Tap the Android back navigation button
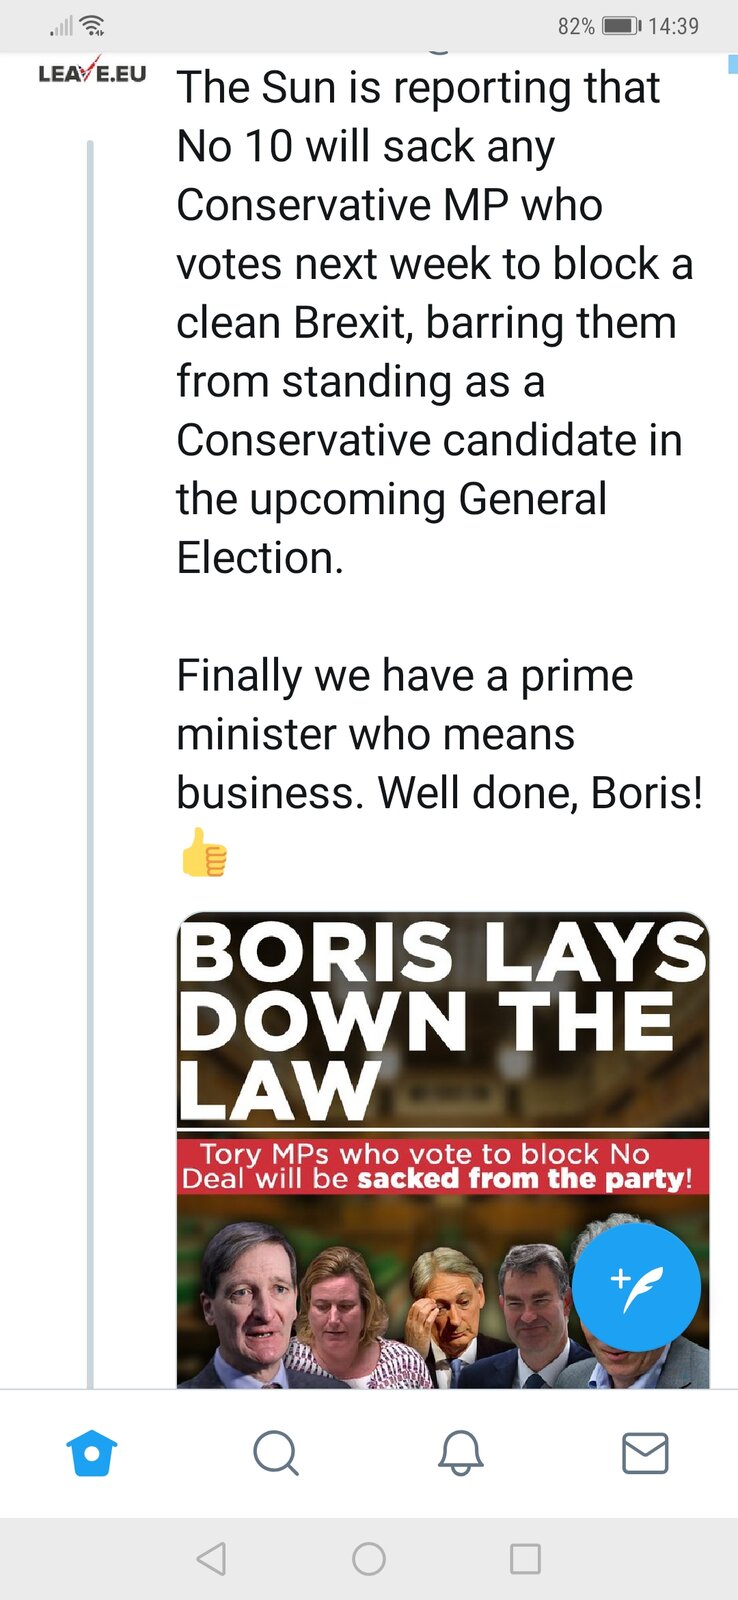This screenshot has width=738, height=1600. (211, 1558)
